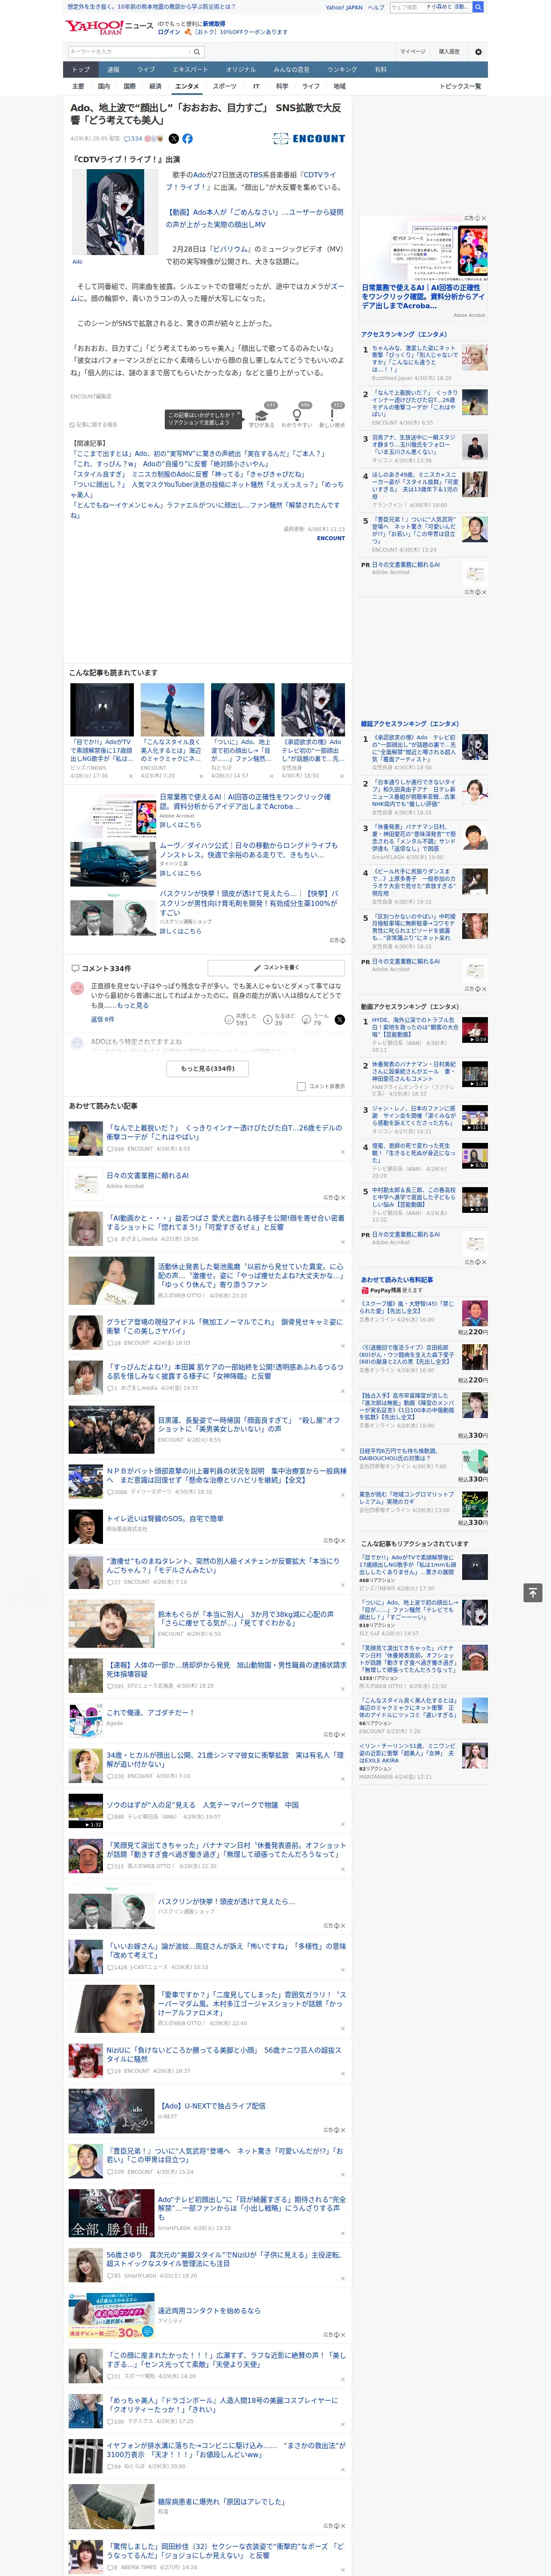Open the トップ navigation tab

pyautogui.click(x=81, y=70)
